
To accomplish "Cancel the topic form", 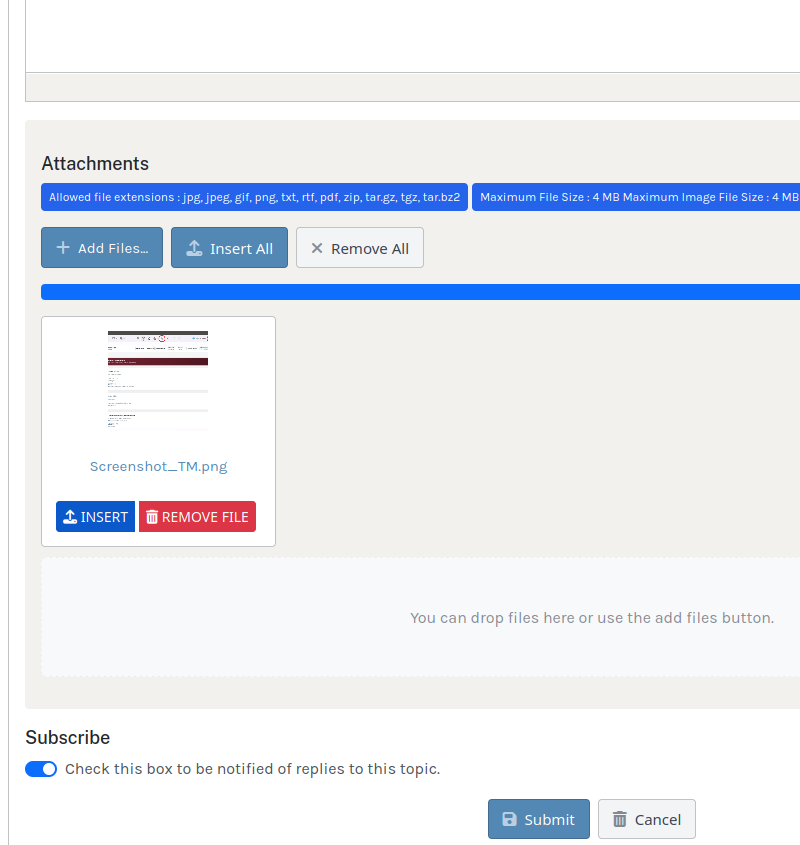I will (646, 819).
